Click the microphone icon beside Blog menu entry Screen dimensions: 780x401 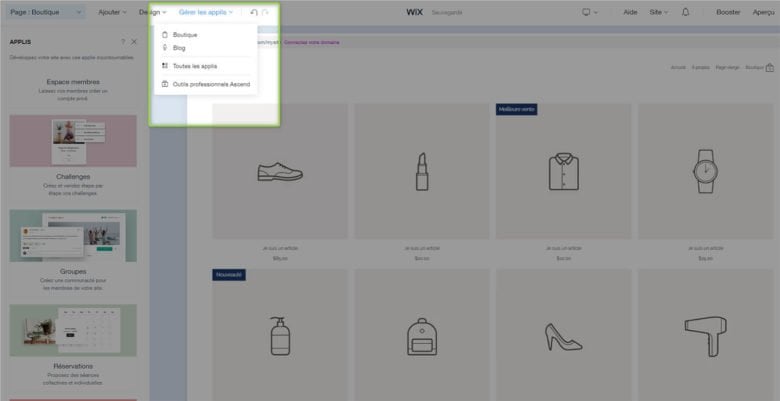click(165, 48)
